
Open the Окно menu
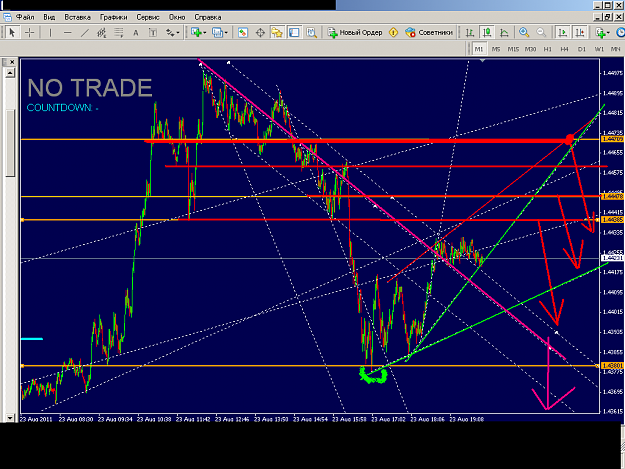coord(177,17)
